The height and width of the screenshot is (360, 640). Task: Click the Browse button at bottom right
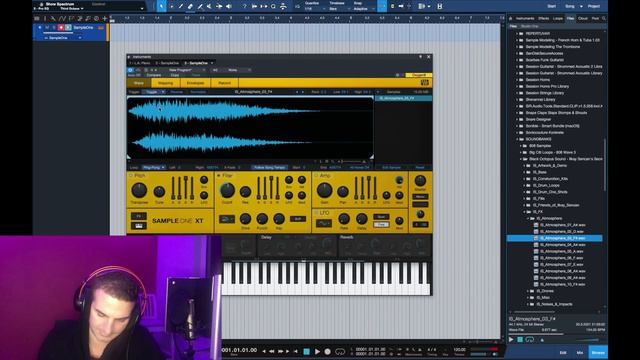point(598,352)
